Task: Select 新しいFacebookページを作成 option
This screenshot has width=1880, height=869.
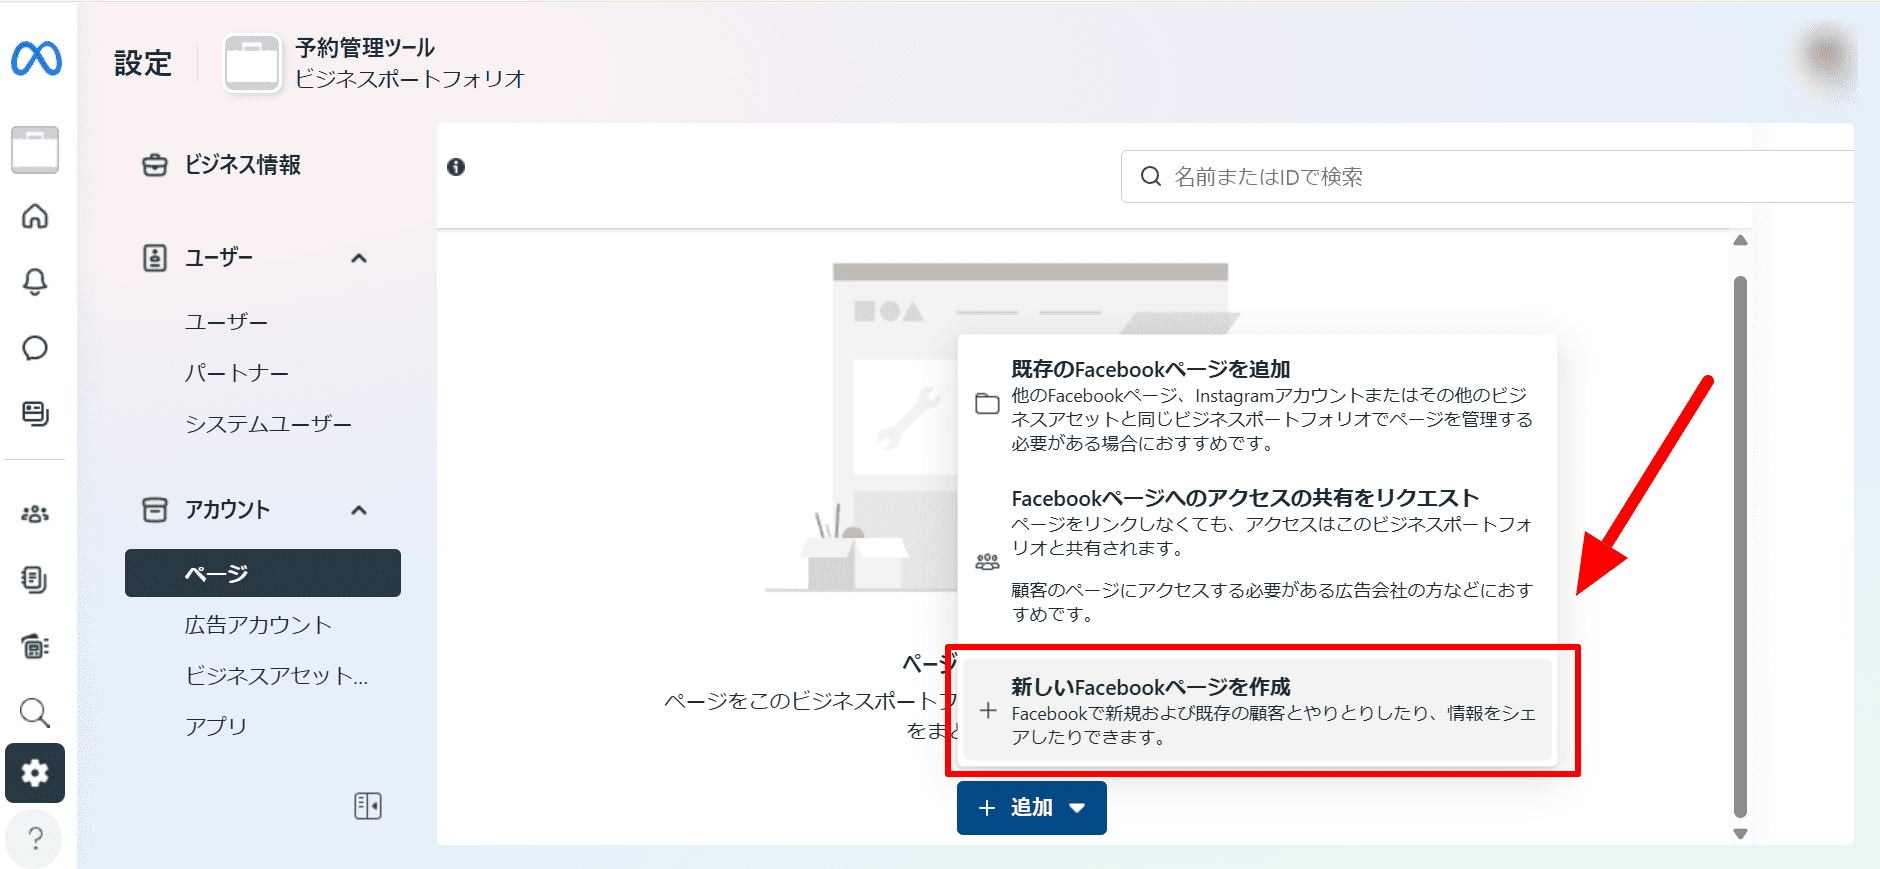Action: click(x=1257, y=711)
